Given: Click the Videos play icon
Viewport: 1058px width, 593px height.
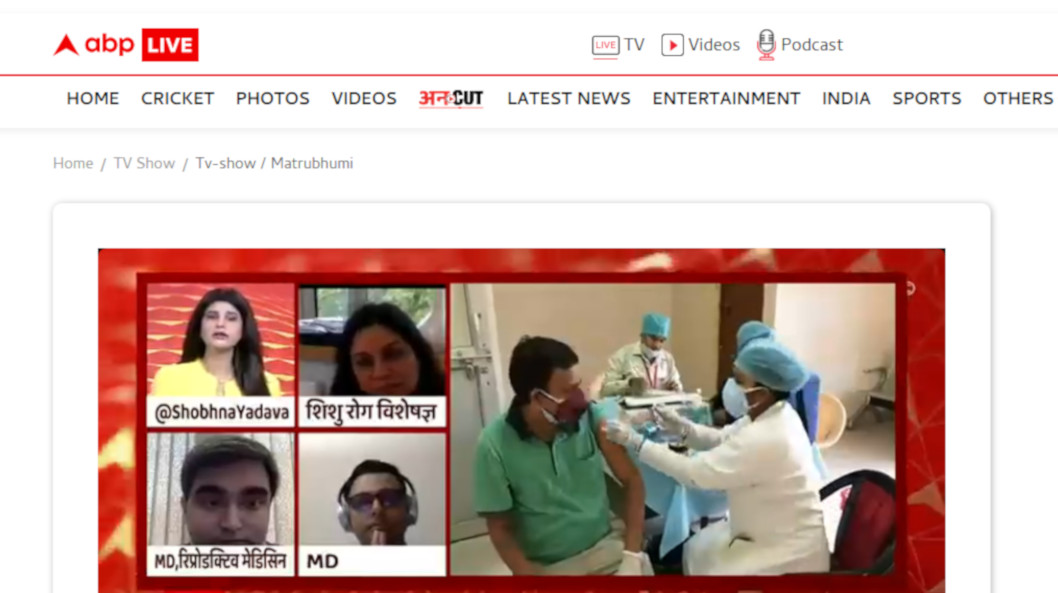Looking at the screenshot, I should (x=672, y=45).
